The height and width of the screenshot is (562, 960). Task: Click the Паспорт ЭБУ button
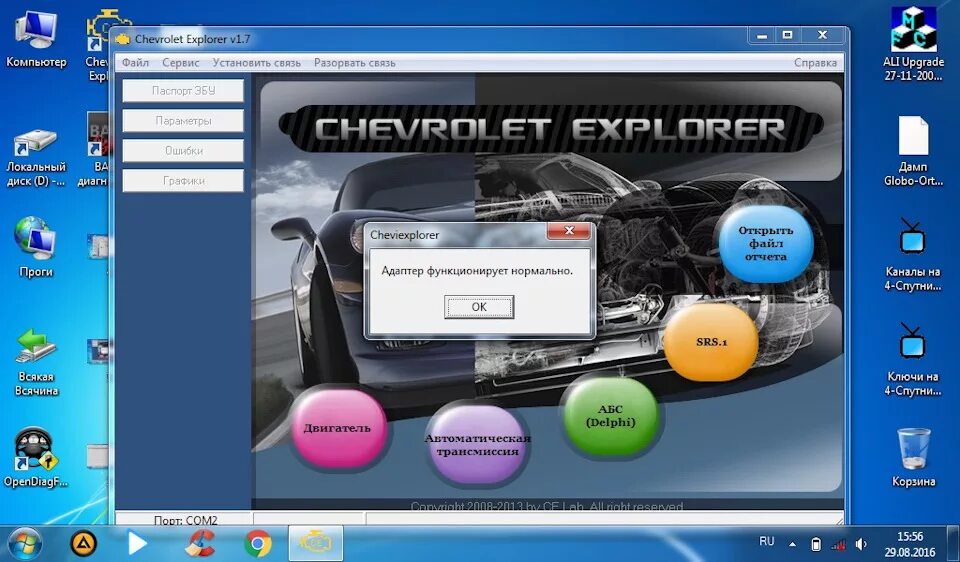coord(183,91)
